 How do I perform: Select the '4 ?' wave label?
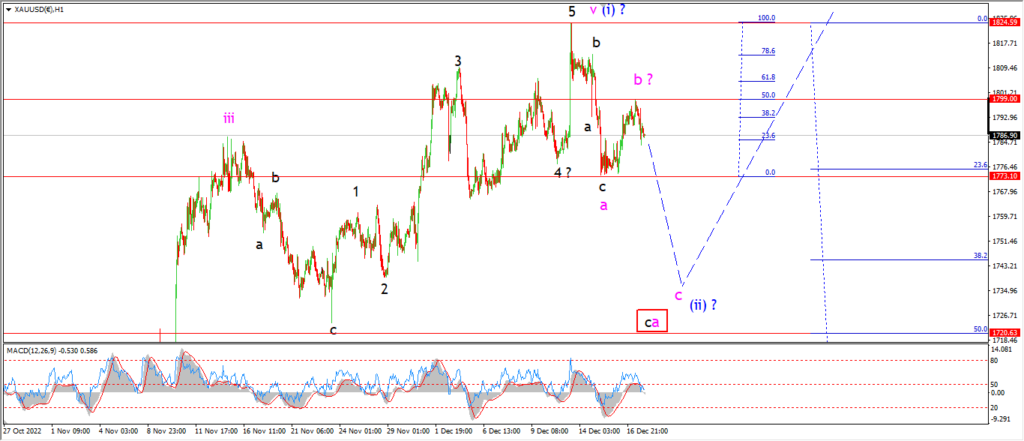562,172
